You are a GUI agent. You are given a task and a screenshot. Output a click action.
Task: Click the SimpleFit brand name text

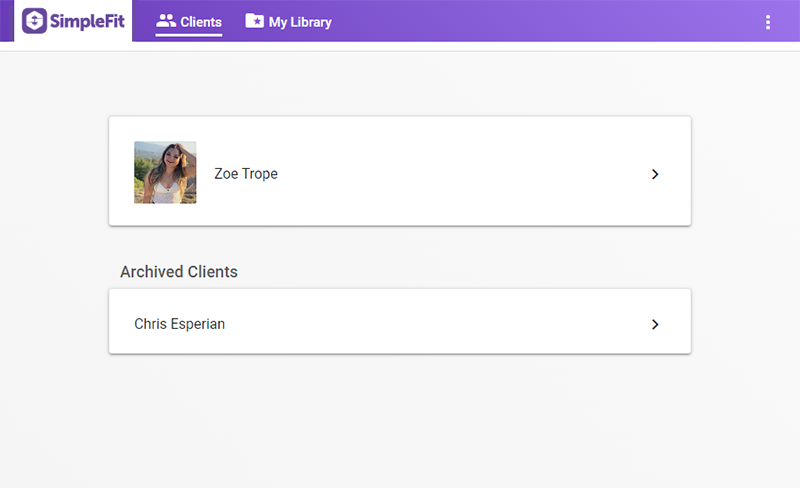click(88, 21)
